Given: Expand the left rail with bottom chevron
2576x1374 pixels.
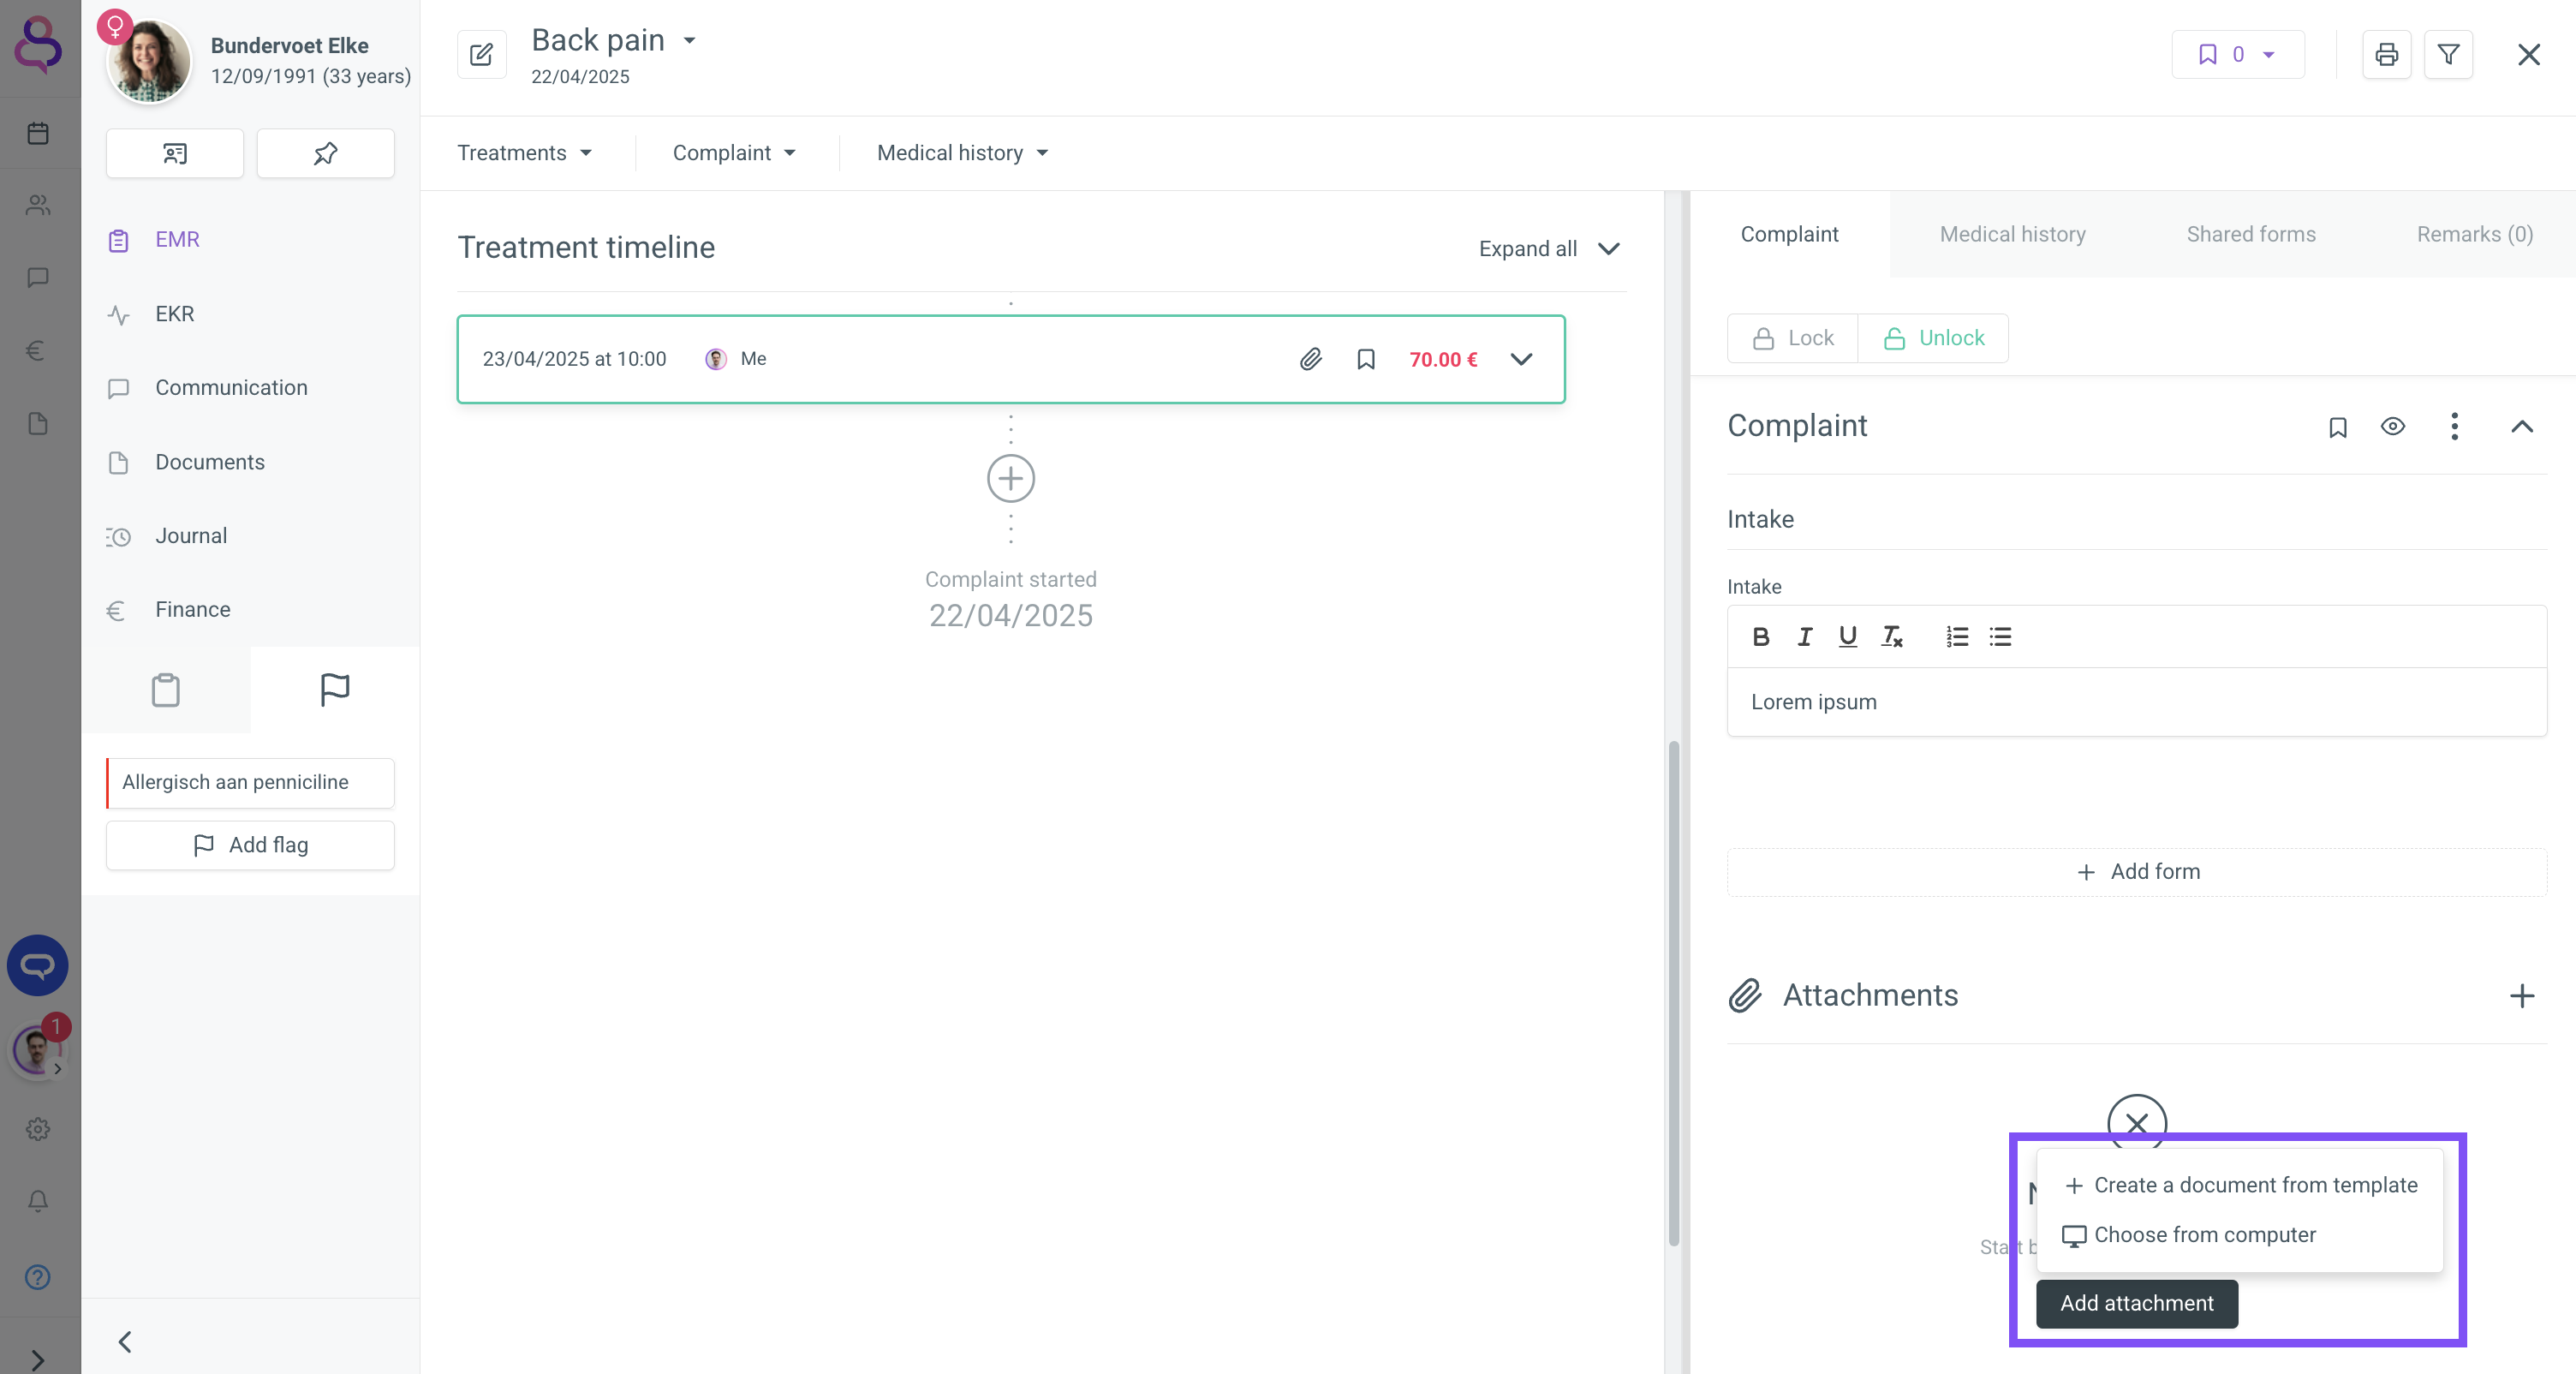Looking at the screenshot, I should tap(38, 1359).
